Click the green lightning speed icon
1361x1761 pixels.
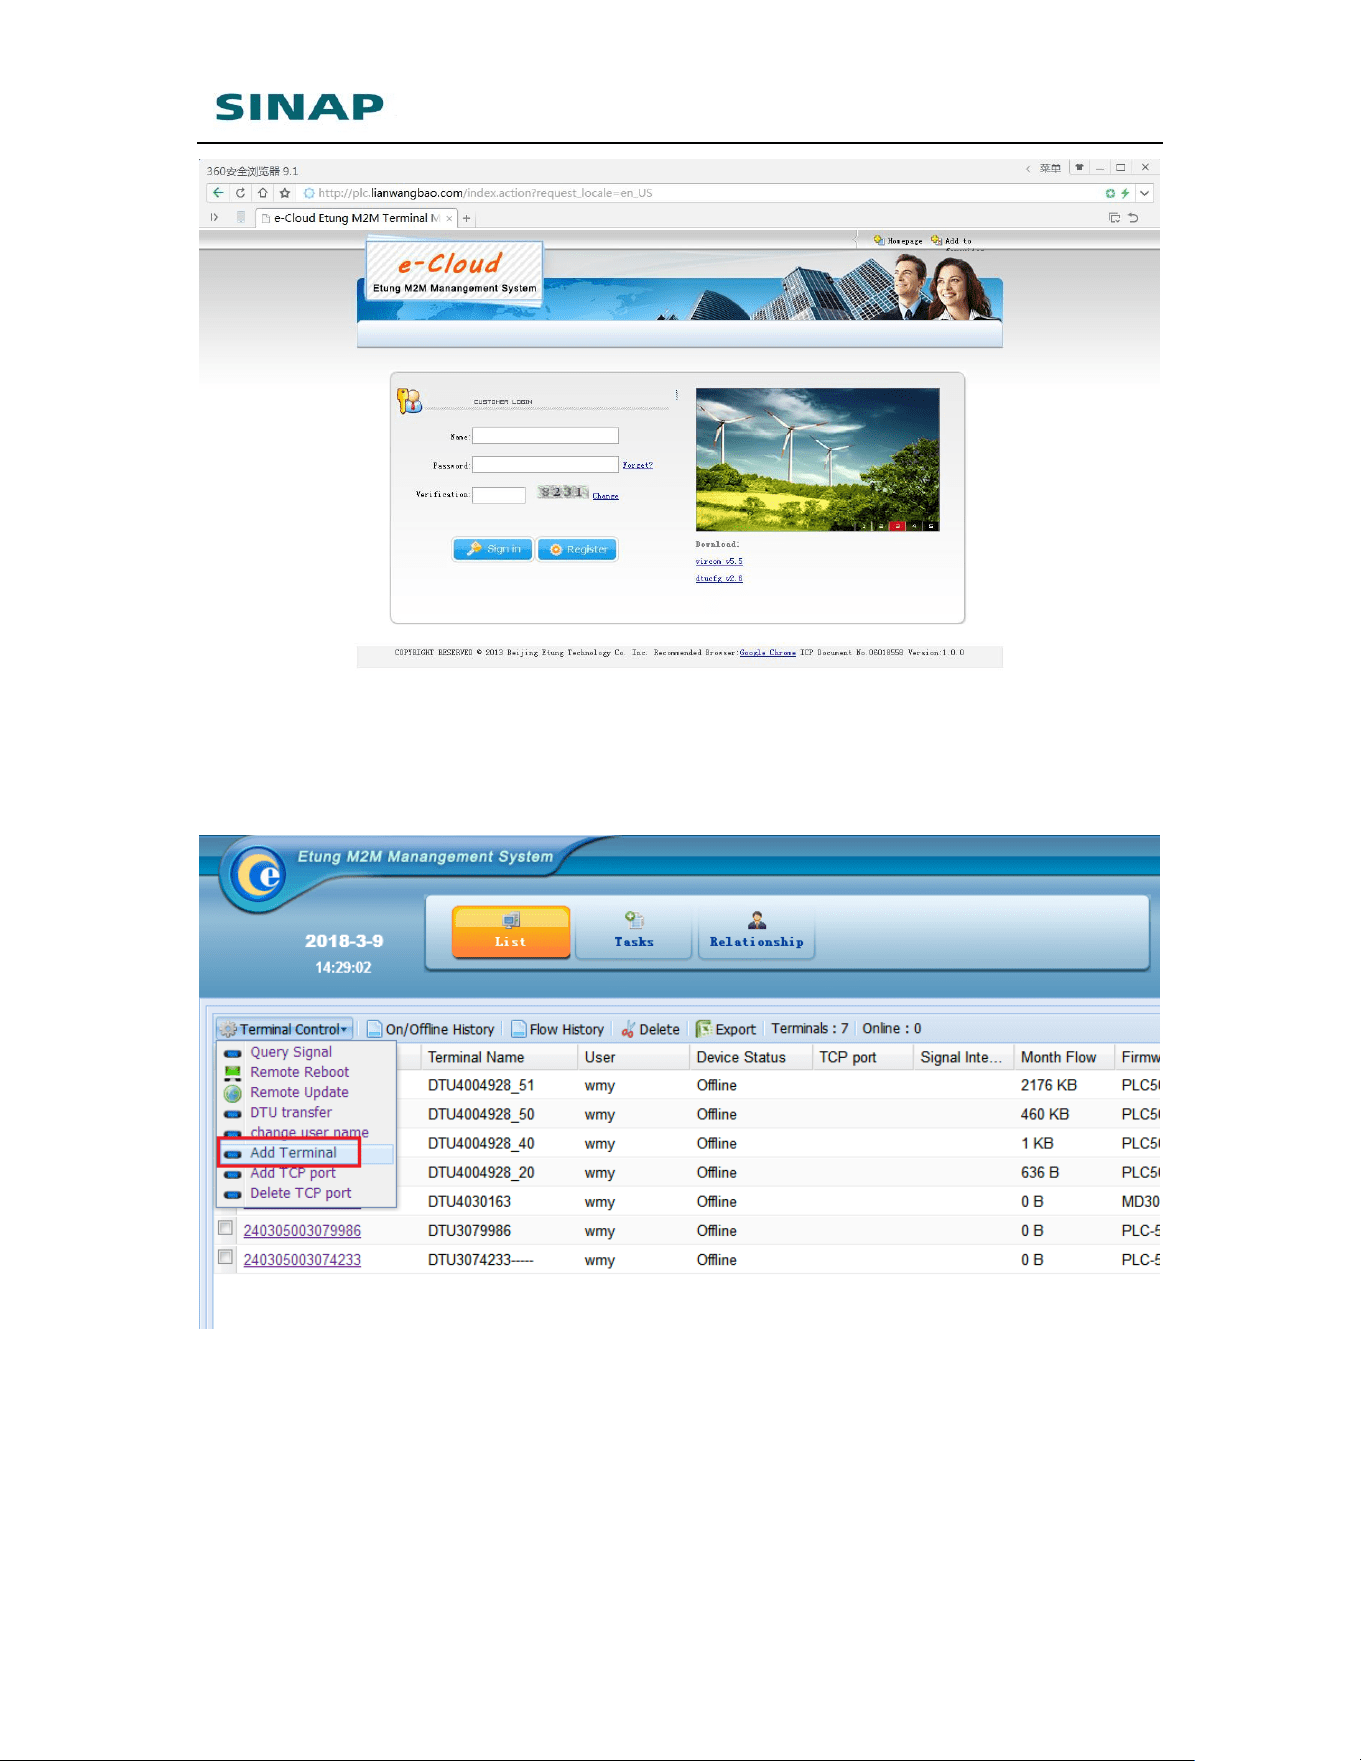point(1125,193)
